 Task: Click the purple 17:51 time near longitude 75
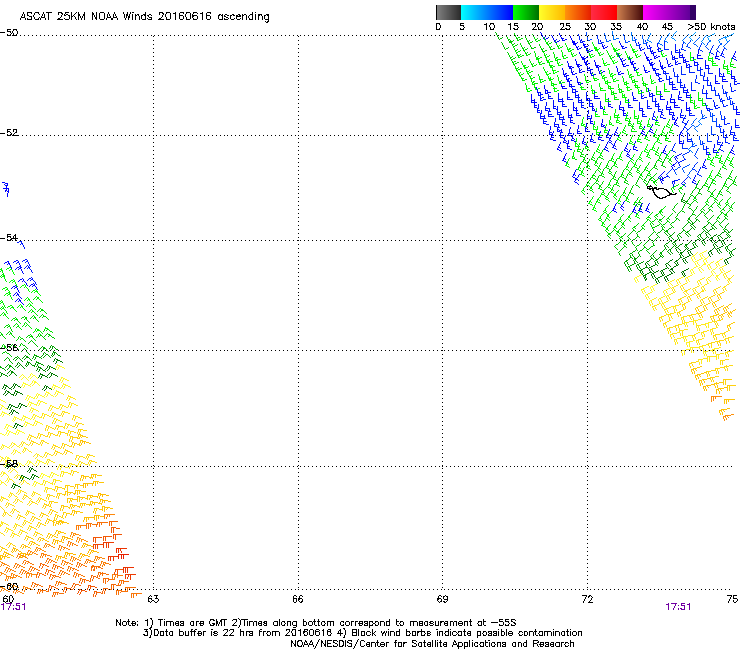point(678,607)
